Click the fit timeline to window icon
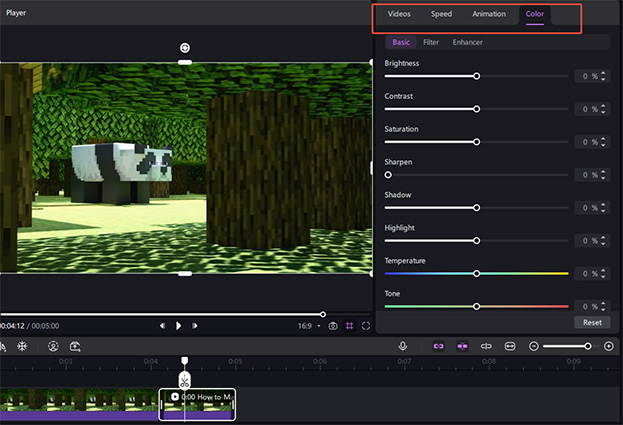Viewport: 623px width, 425px height. (510, 346)
